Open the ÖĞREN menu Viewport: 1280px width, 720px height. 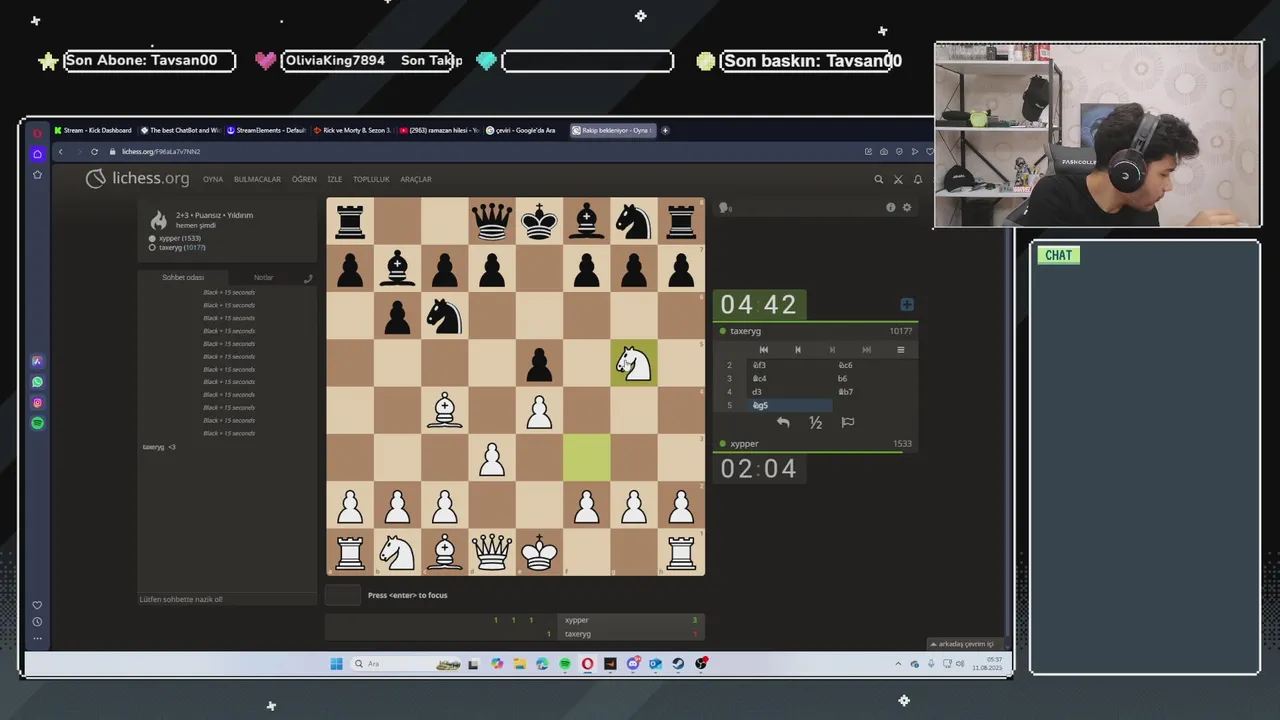point(304,179)
